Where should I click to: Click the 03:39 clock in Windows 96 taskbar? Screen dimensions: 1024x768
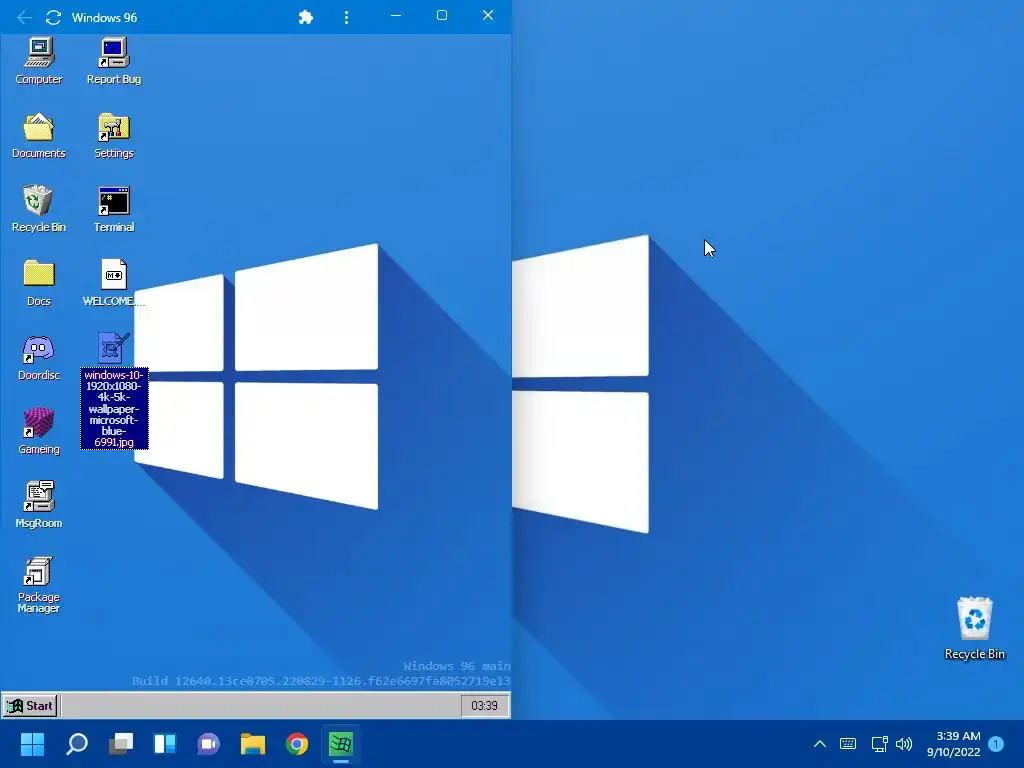click(x=484, y=706)
